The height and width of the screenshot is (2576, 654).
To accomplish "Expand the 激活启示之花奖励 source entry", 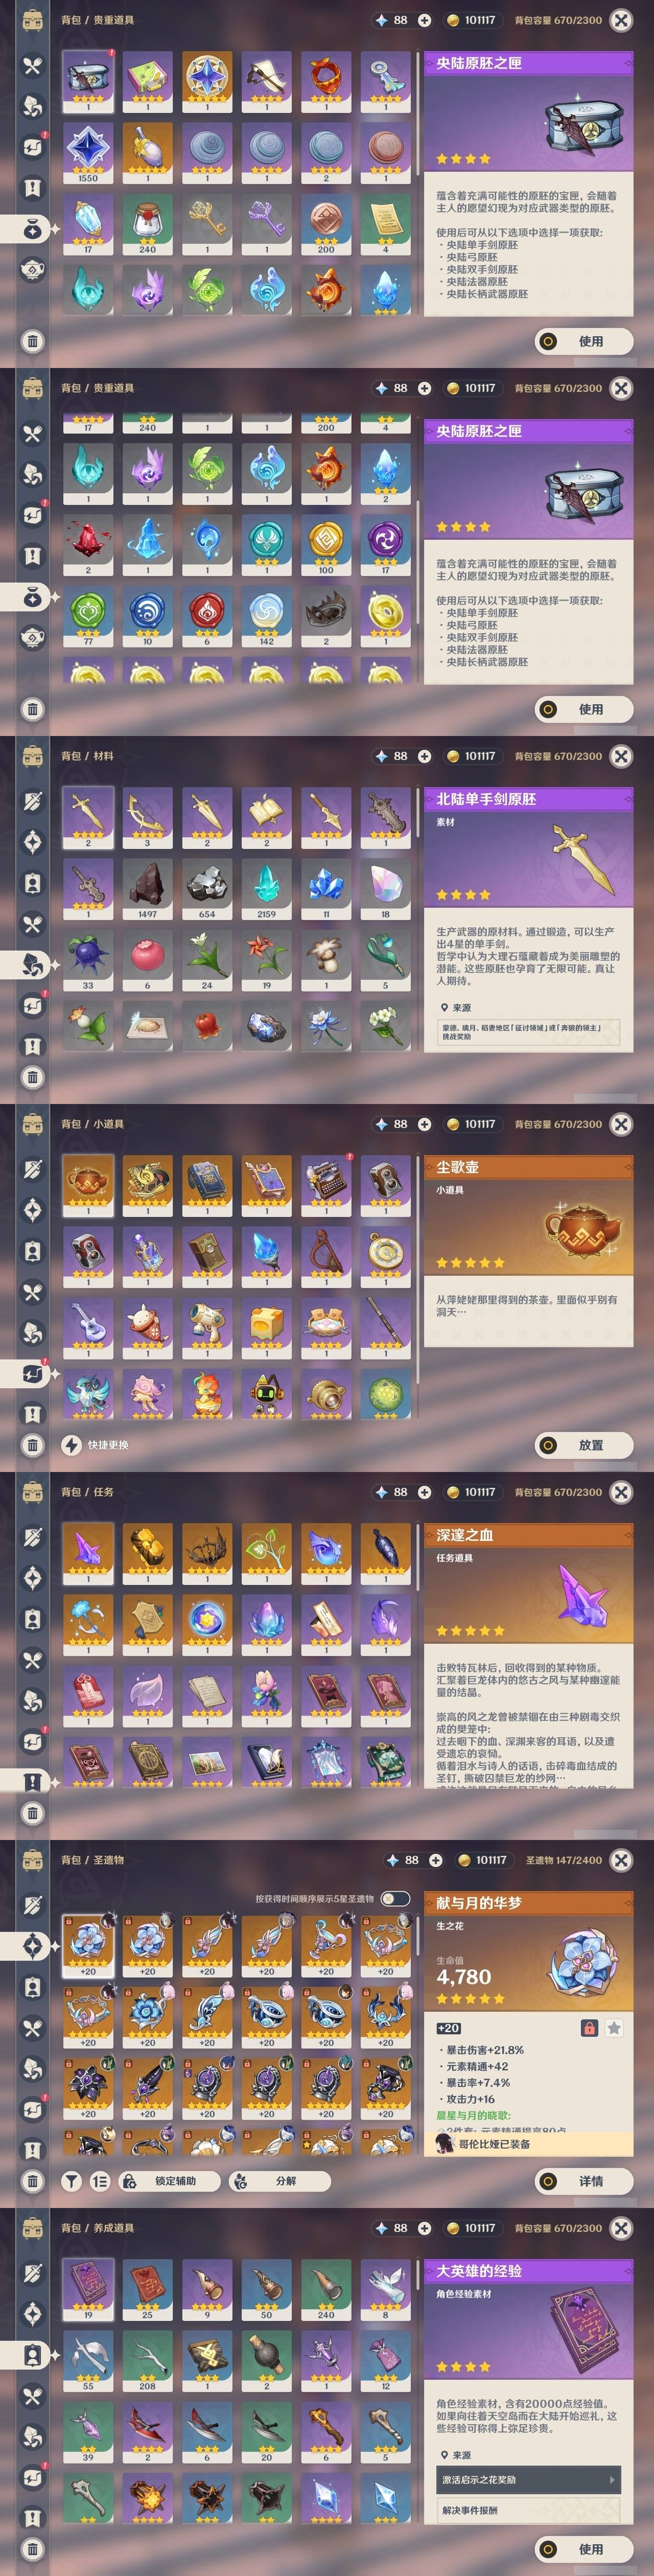I will click(528, 2479).
